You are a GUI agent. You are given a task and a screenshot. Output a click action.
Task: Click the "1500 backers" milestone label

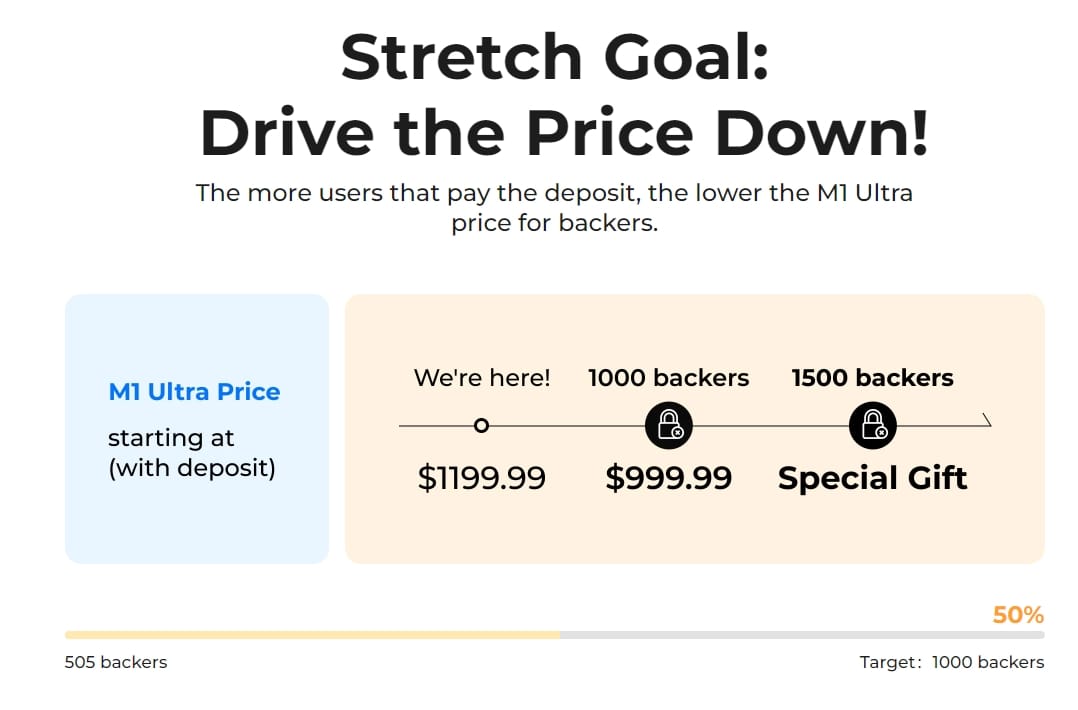click(872, 378)
